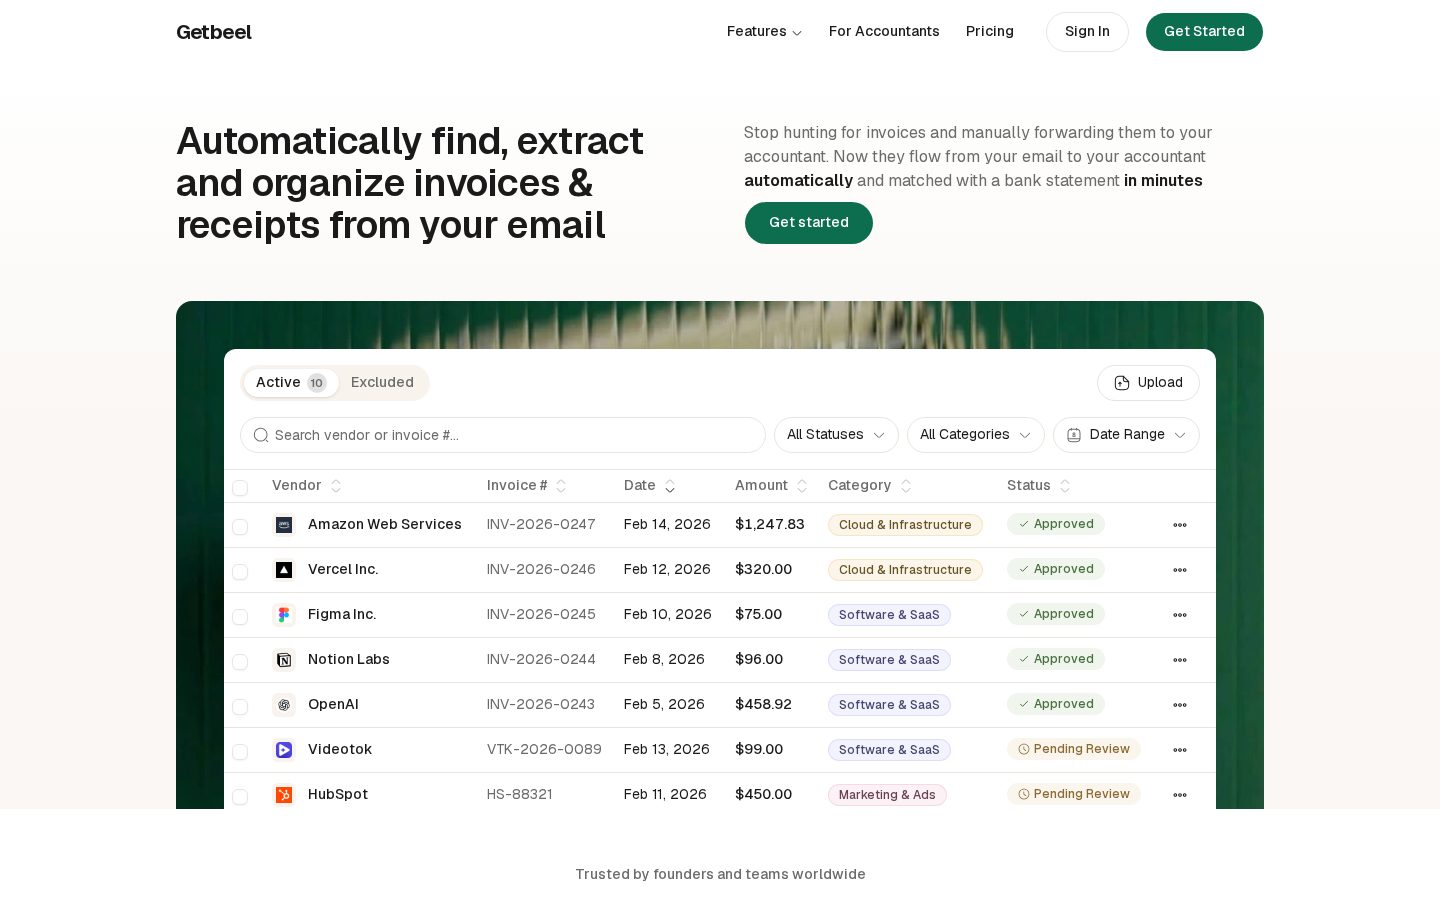Open more options for Vercel Inc. row
This screenshot has width=1440, height=900.
[x=1180, y=570]
